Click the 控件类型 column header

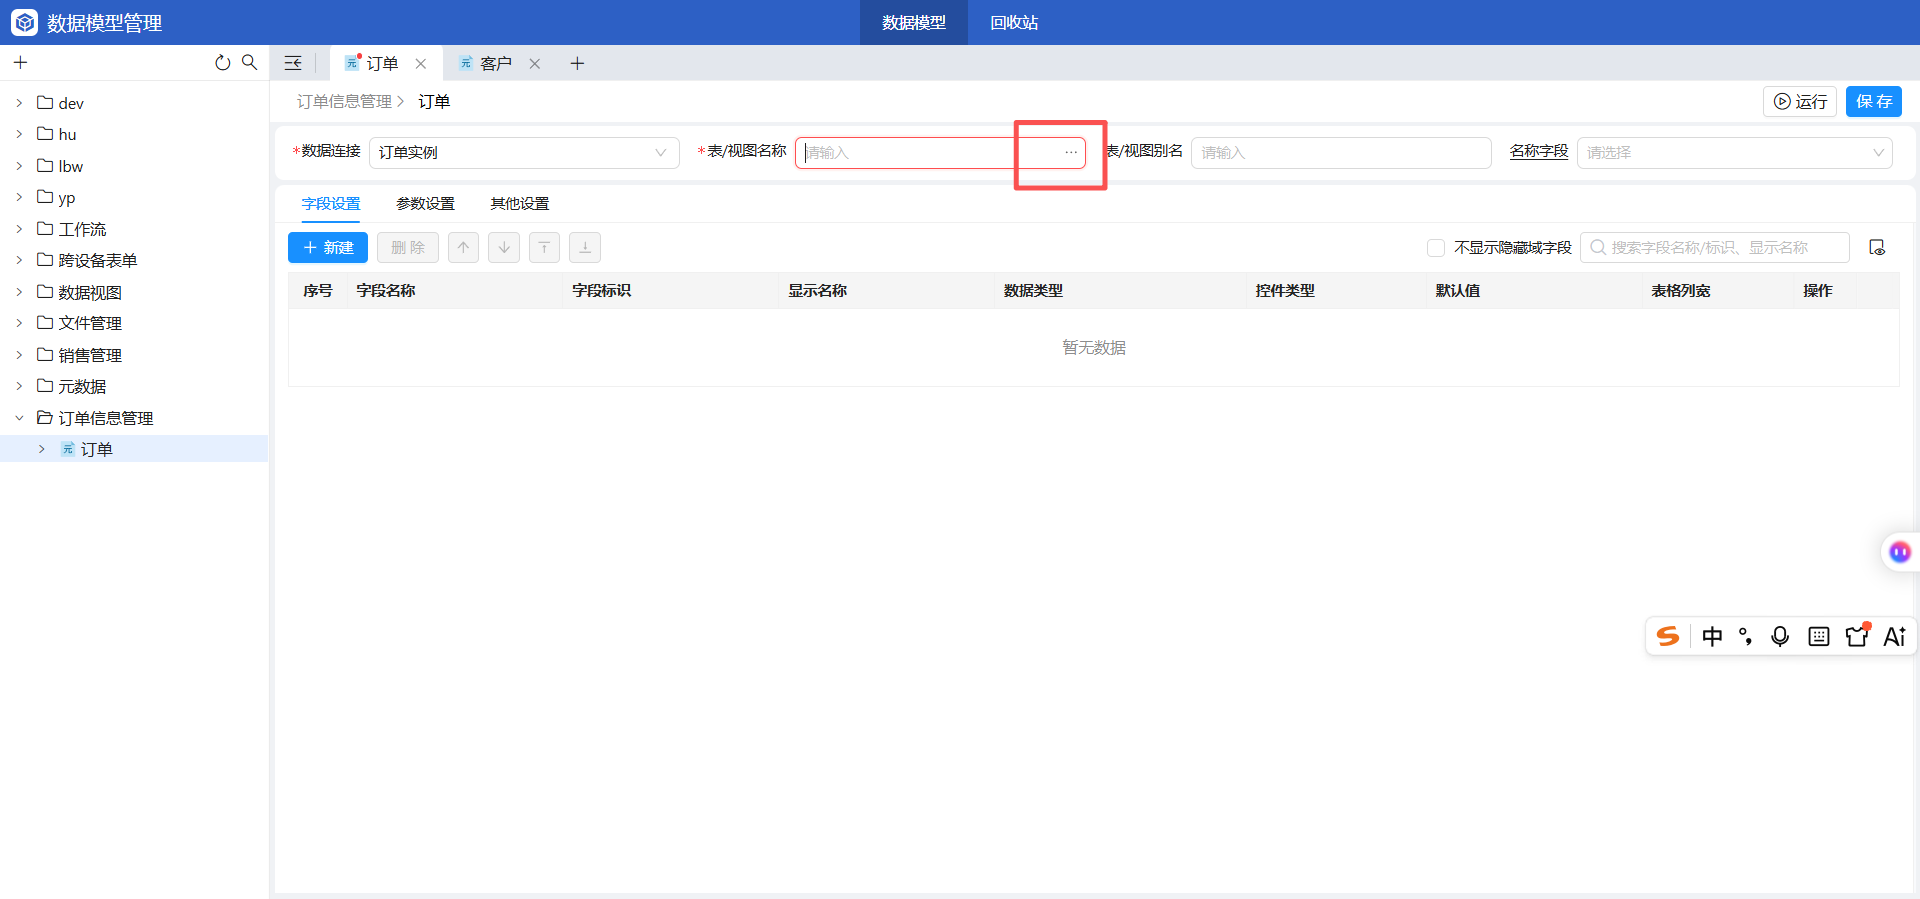pos(1285,291)
